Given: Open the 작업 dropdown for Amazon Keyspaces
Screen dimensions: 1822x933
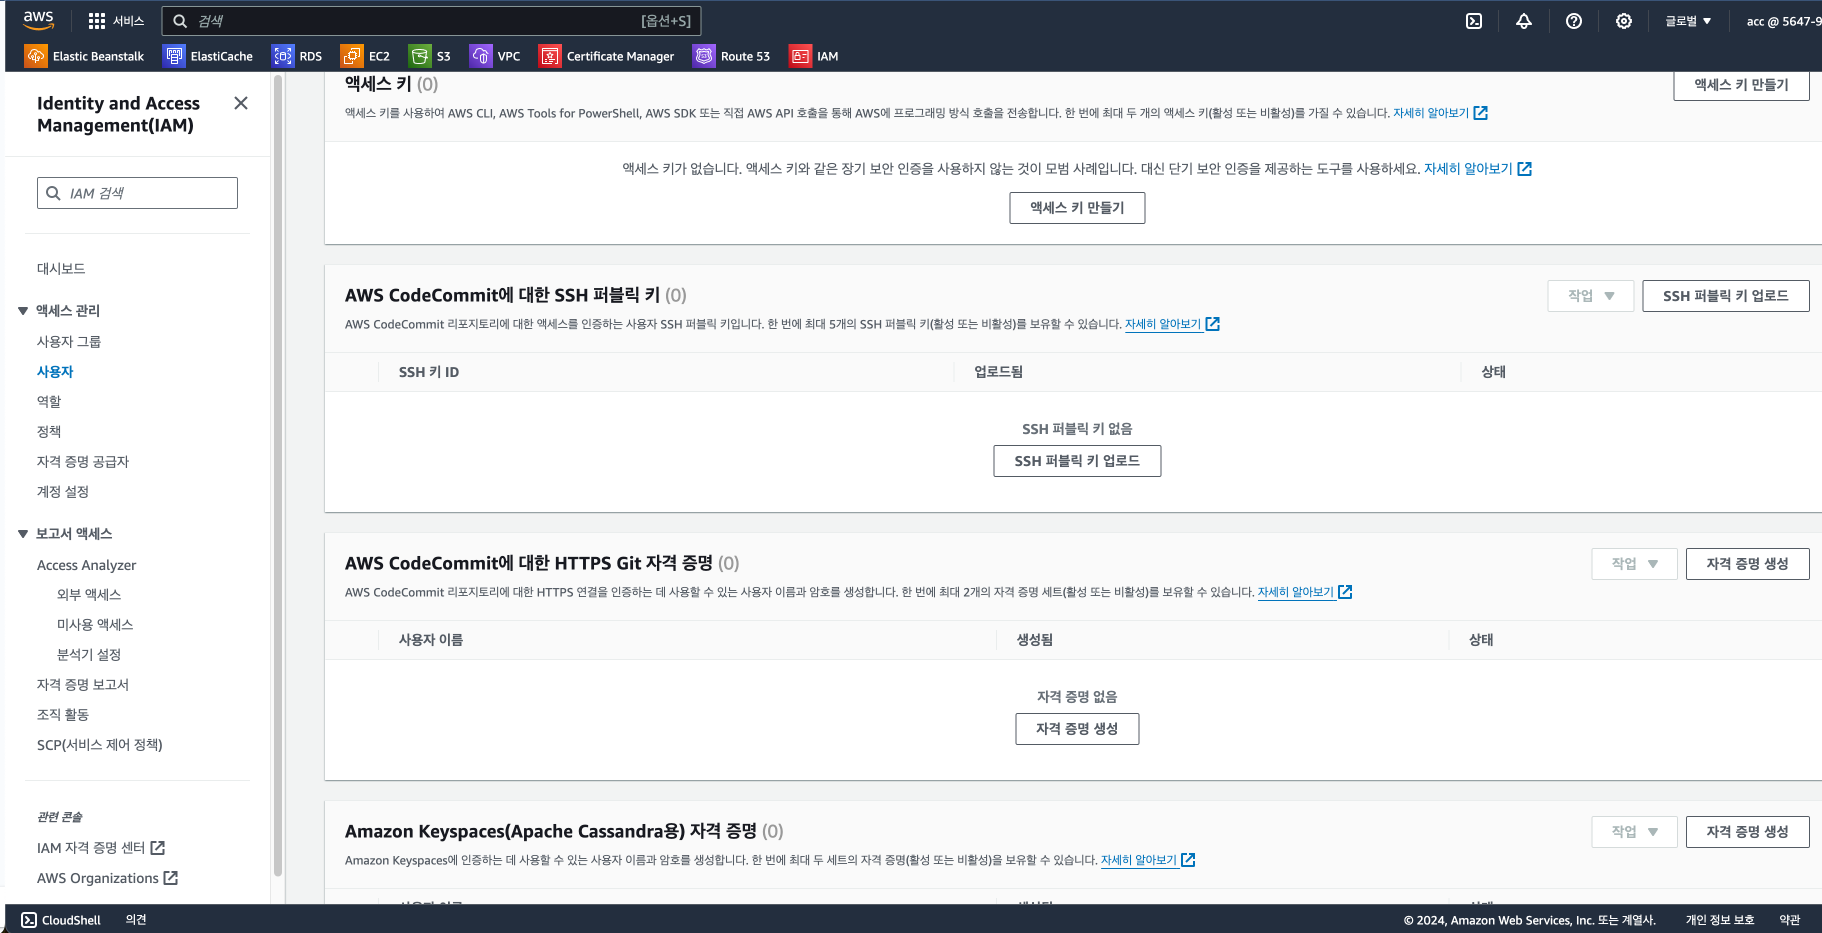Looking at the screenshot, I should (x=1635, y=832).
